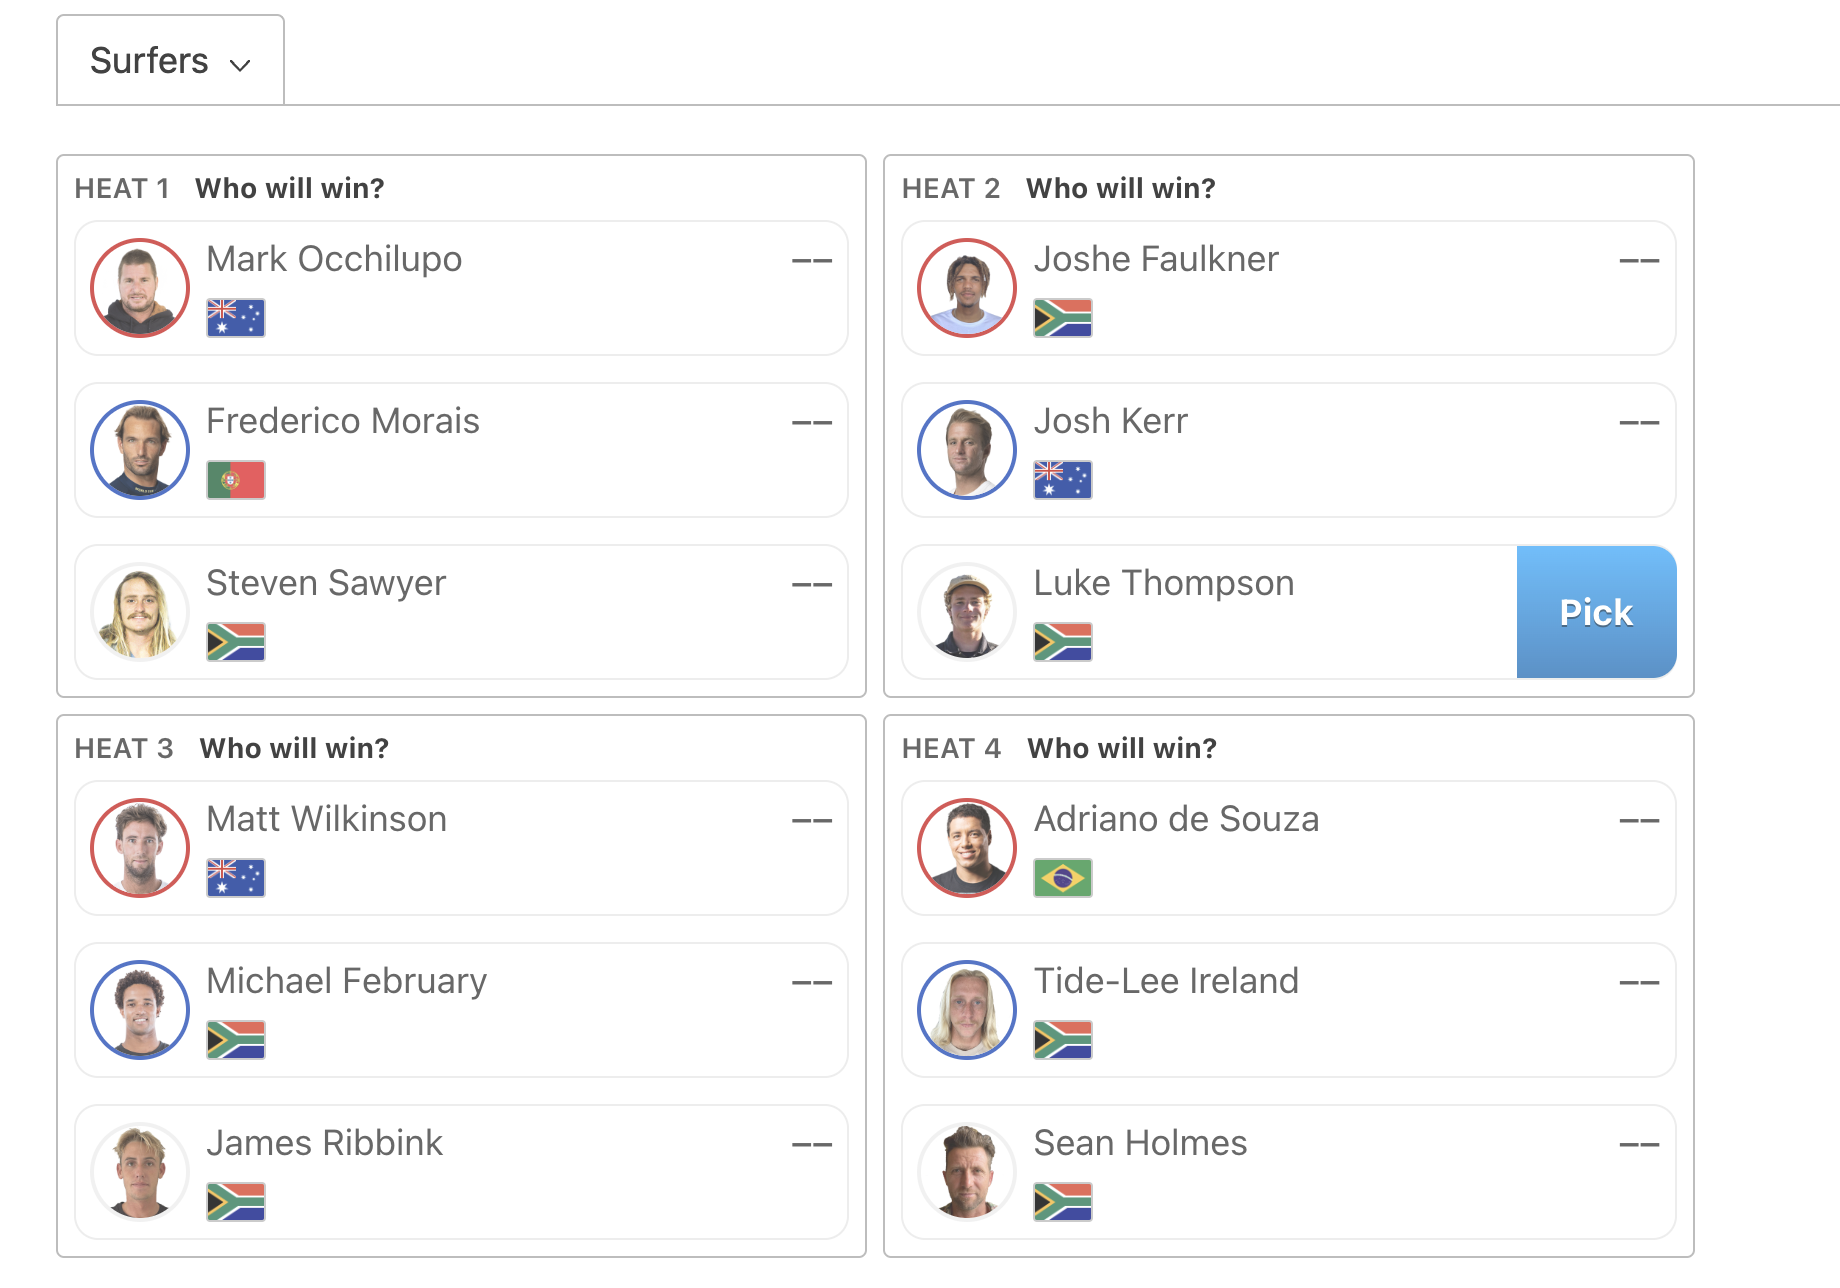Click Joshe Faulkner's profile picture
Screen dimensions: 1840x1288
[x=967, y=288]
